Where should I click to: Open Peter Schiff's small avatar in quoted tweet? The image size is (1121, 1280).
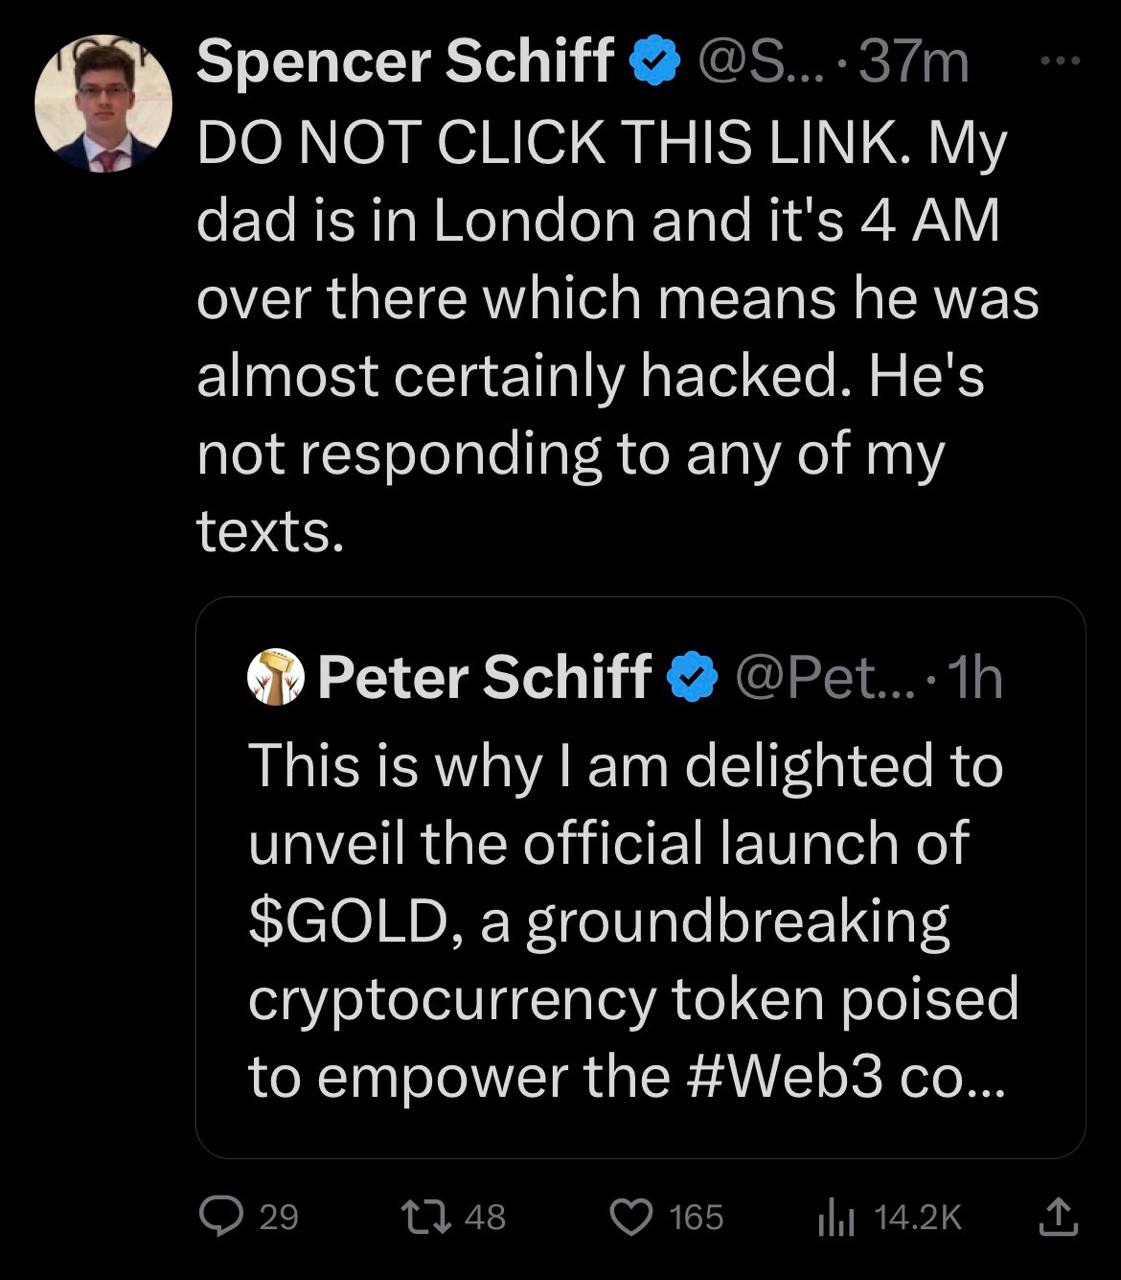click(275, 677)
